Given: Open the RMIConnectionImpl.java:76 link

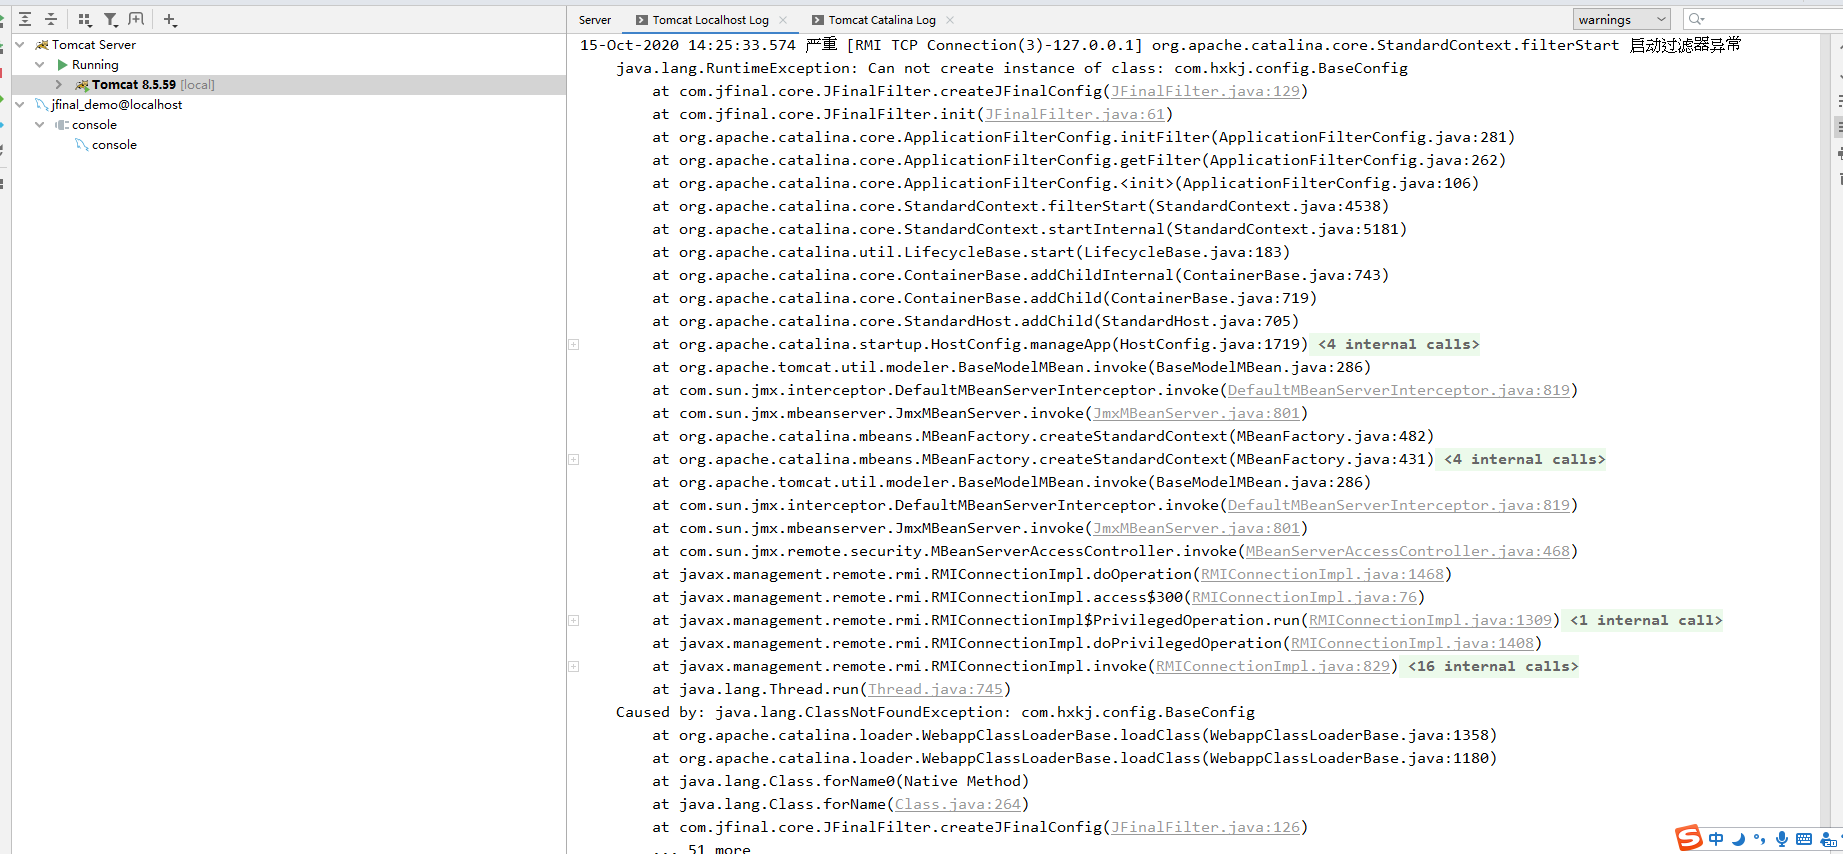Looking at the screenshot, I should click(1305, 597).
